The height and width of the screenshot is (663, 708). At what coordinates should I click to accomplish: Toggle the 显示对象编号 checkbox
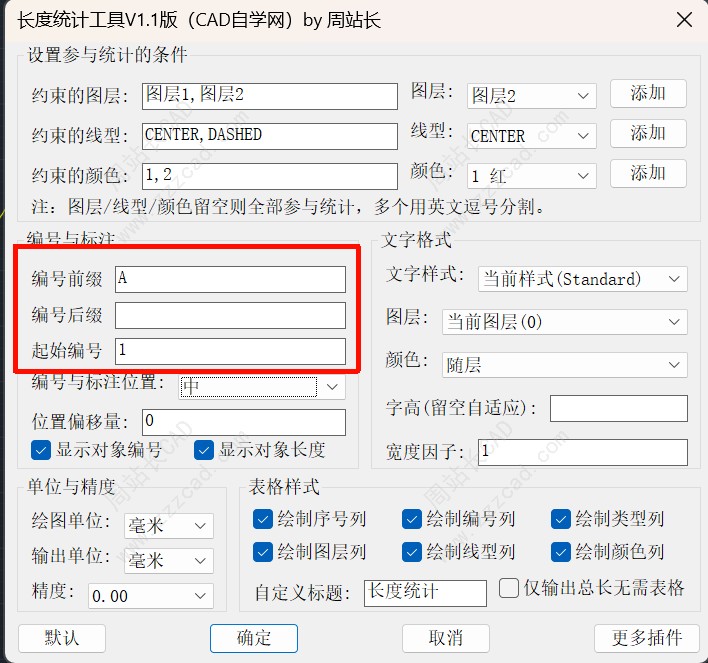point(41,450)
